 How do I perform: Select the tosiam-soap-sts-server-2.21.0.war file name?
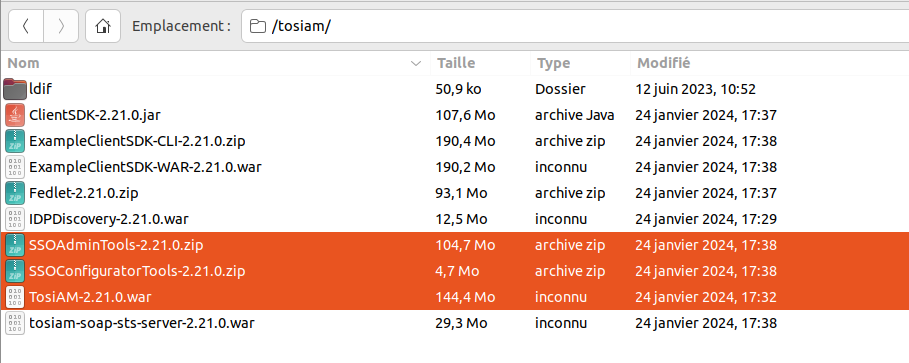click(141, 323)
